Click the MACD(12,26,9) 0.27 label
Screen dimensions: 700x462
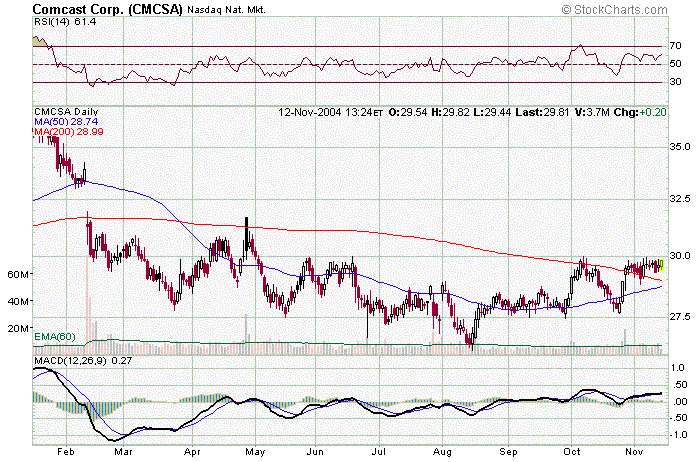pyautogui.click(x=83, y=360)
